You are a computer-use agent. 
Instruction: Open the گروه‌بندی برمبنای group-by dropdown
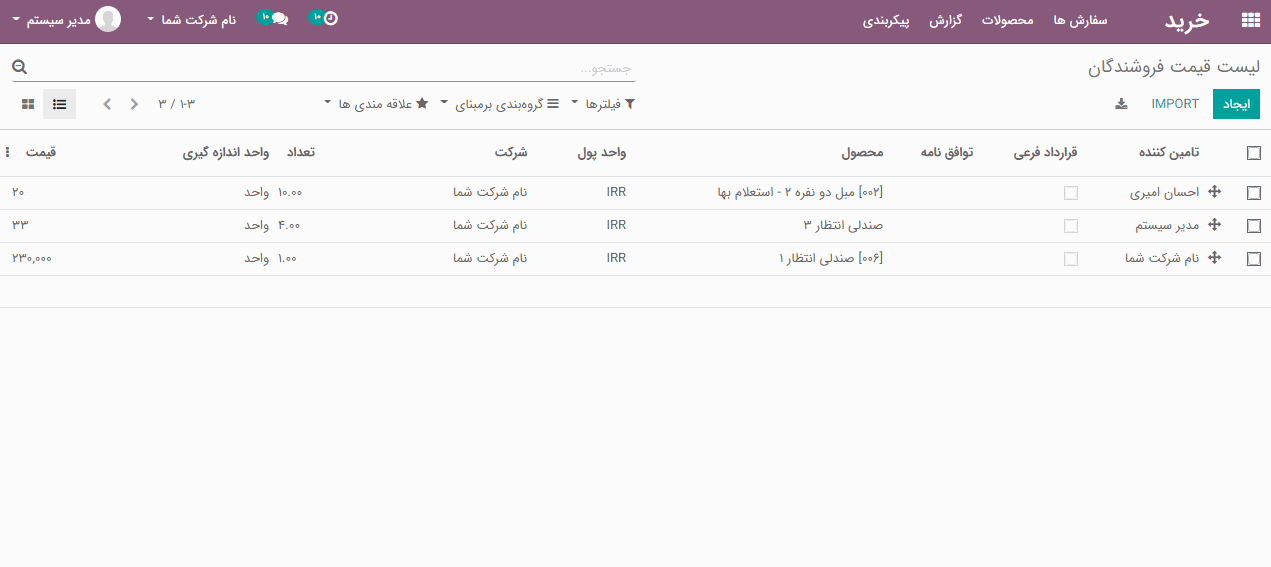point(499,104)
